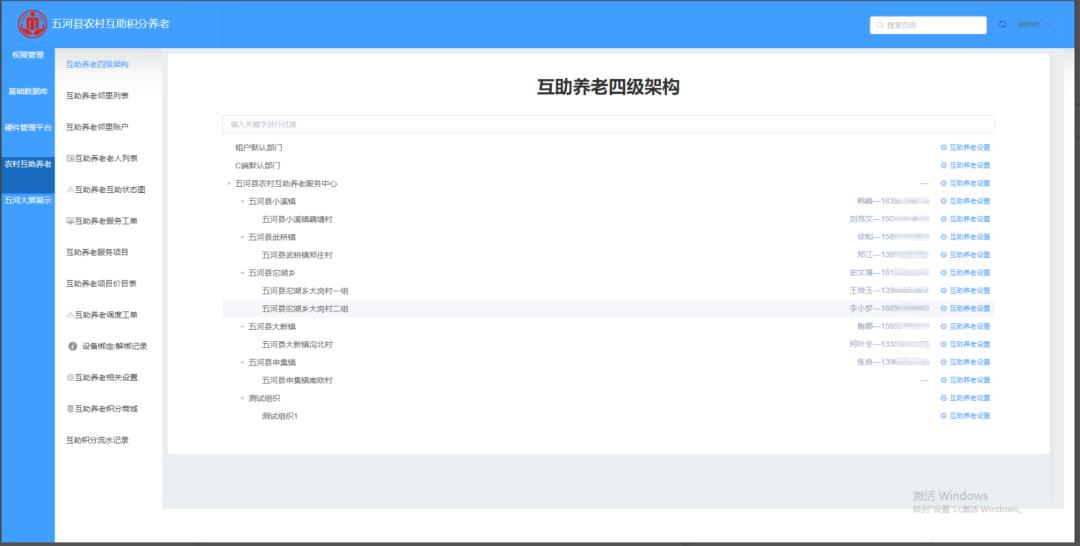Select the 五河县小溪镇 node label

pyautogui.click(x=272, y=202)
